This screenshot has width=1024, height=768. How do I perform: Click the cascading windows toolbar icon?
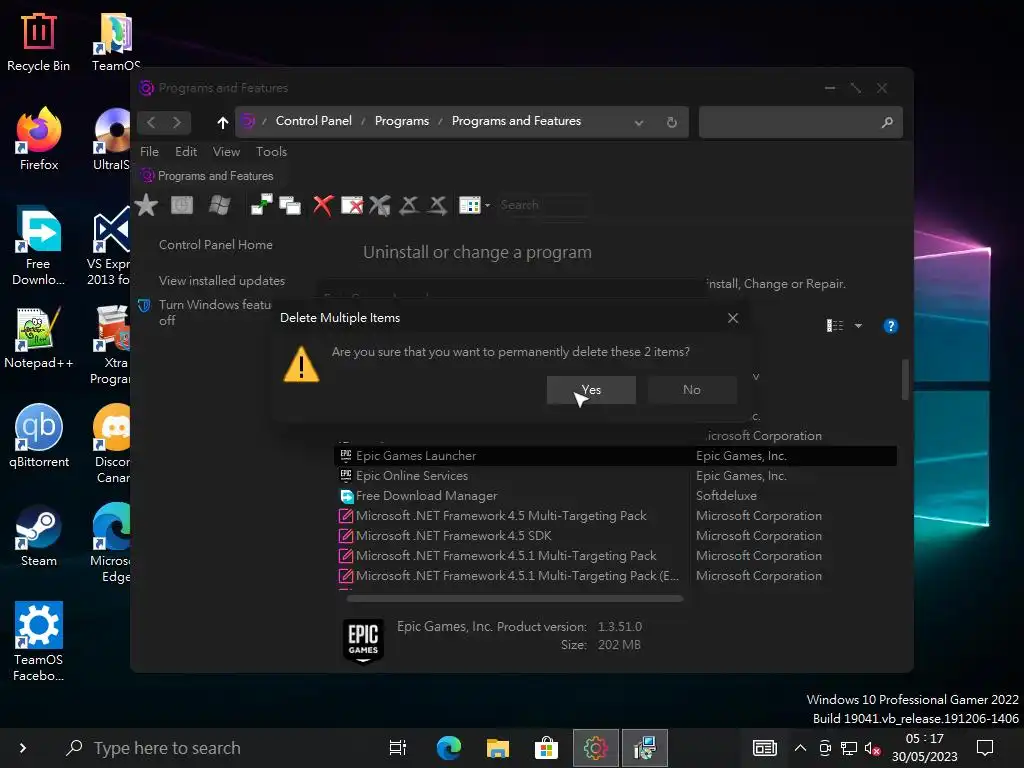click(290, 205)
